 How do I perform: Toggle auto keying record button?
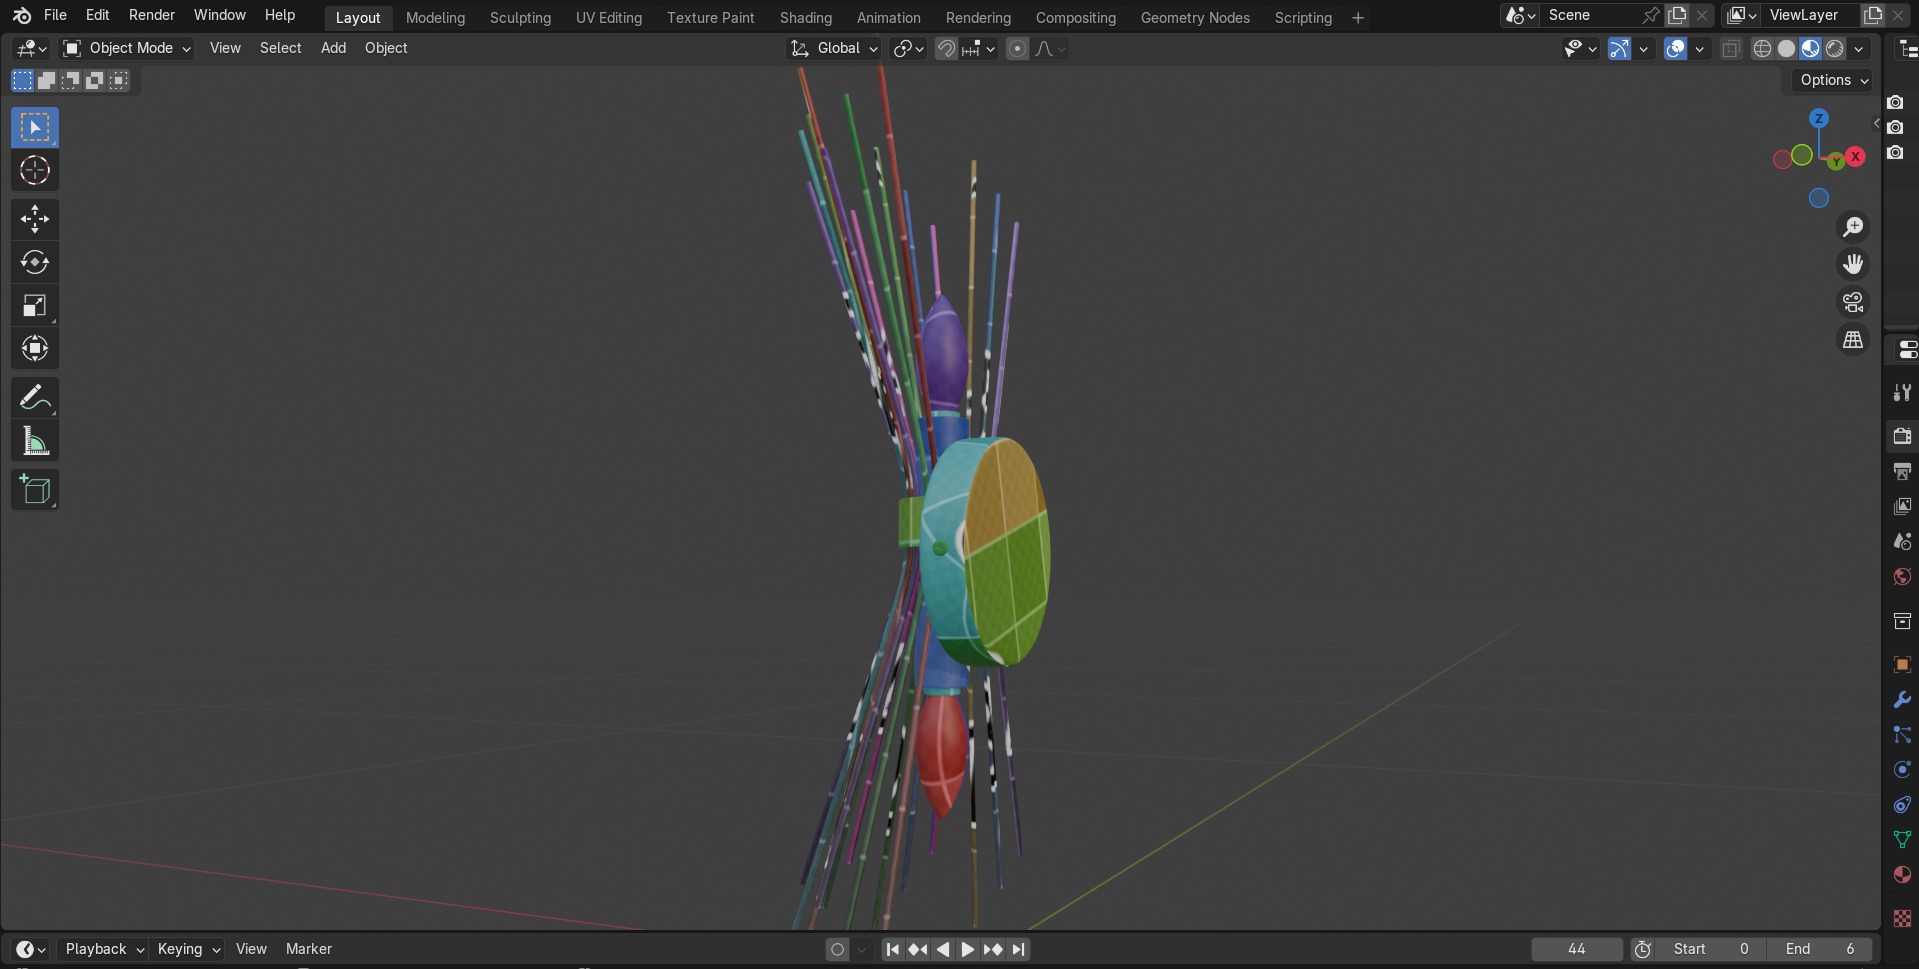point(838,949)
